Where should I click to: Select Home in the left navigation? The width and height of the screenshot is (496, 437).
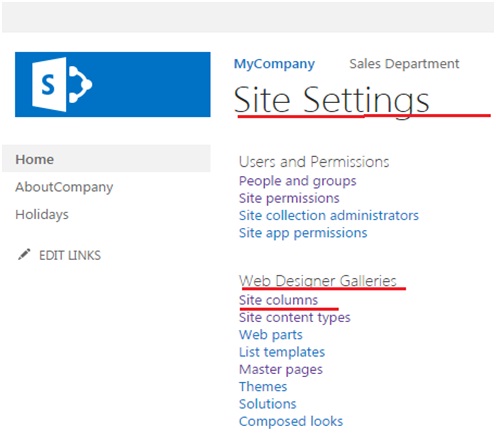tap(35, 159)
